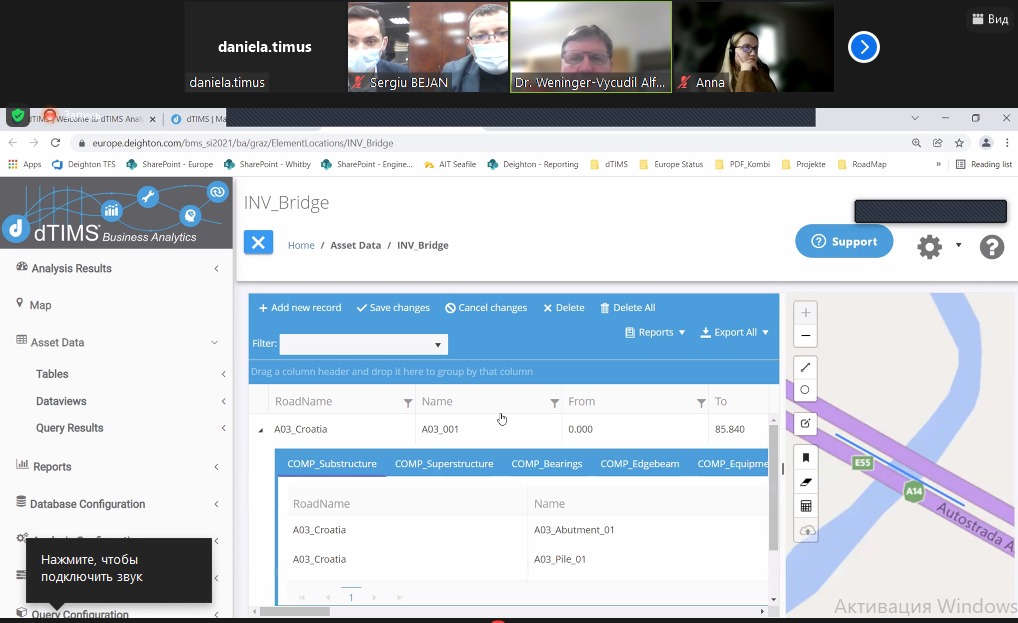
Task: Open the Export All dropdown
Action: [735, 332]
